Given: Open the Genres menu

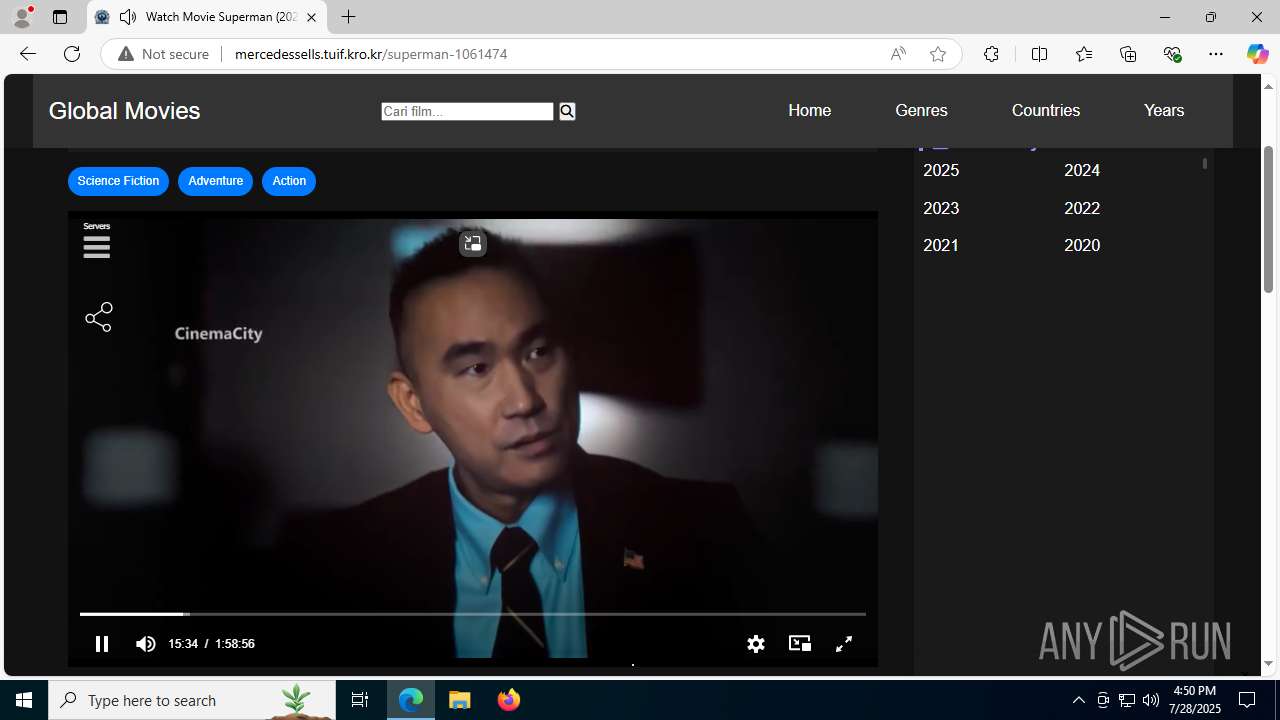Looking at the screenshot, I should [921, 110].
